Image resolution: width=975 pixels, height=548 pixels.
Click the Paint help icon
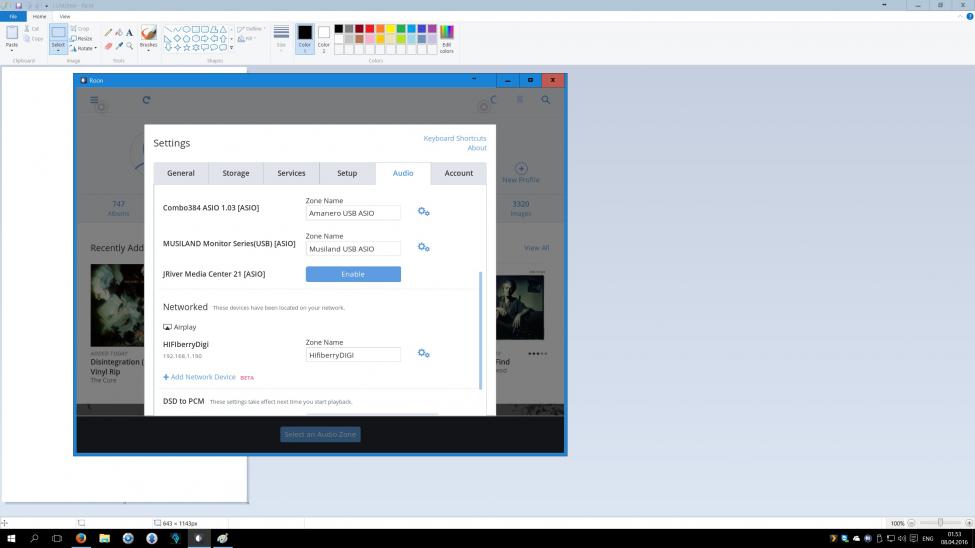(x=969, y=17)
